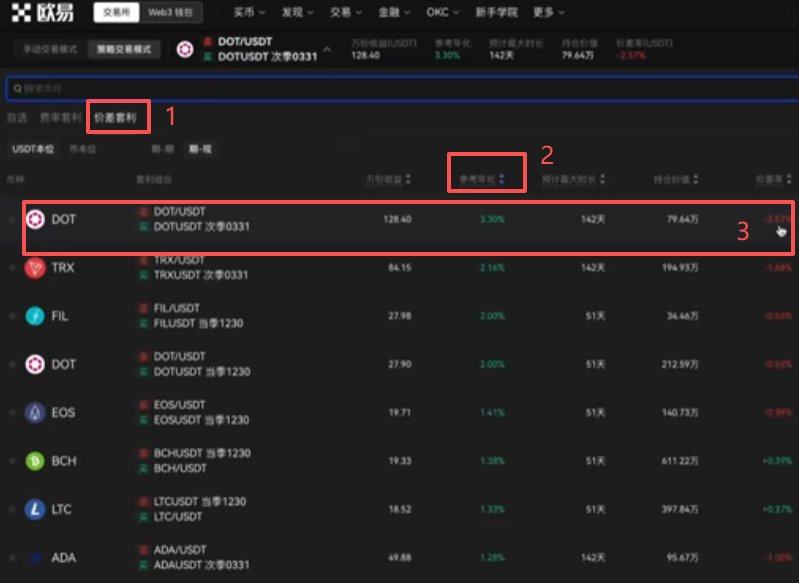Viewport: 799px width, 583px height.
Task: Click the DOT icon in 当季1230 row
Action: [35, 364]
